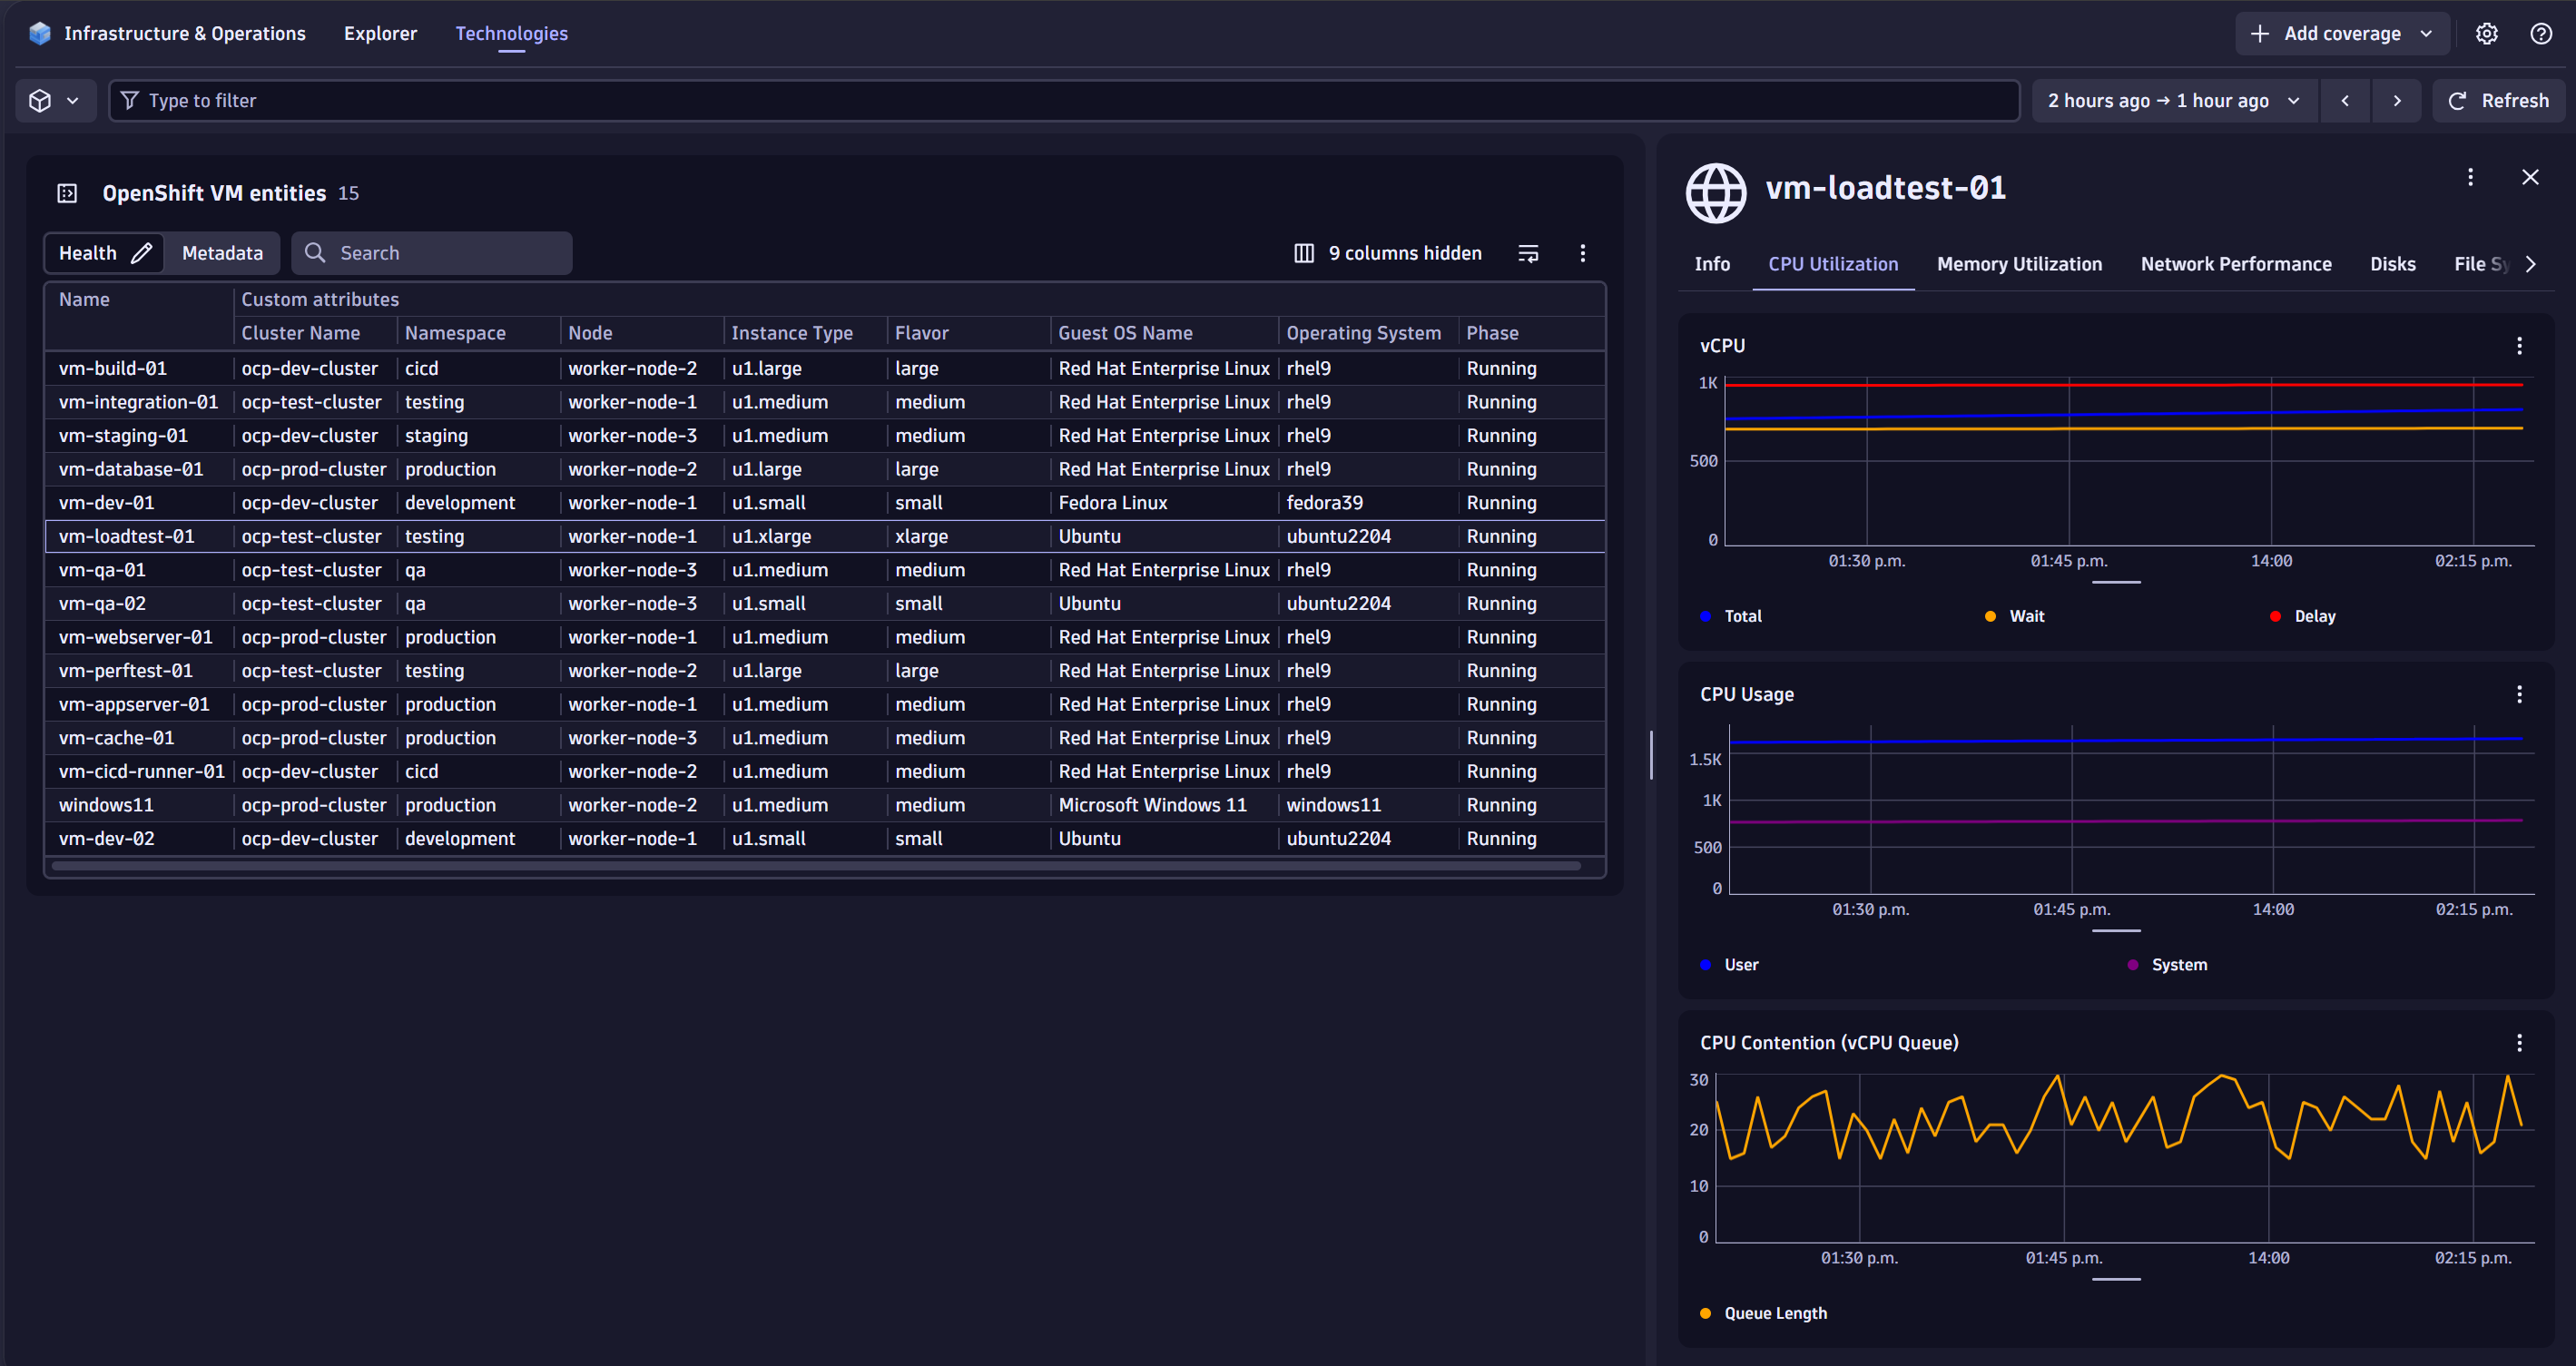Click the pencil icon on the Health tab

point(141,253)
